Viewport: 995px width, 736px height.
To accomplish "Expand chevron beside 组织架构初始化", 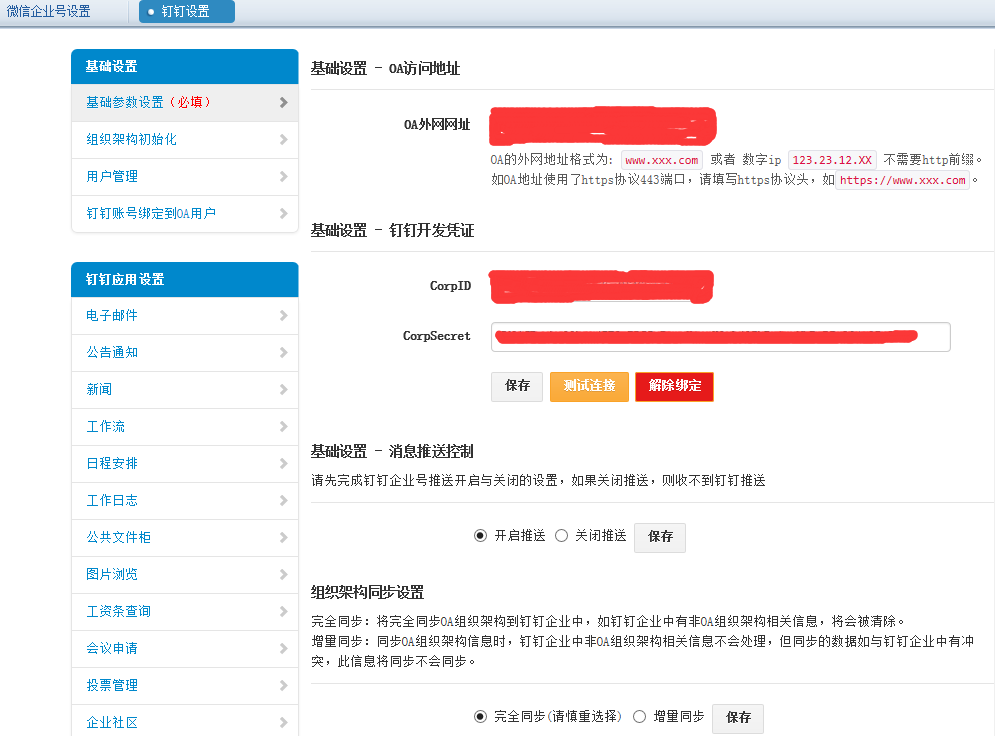I will pyautogui.click(x=284, y=140).
